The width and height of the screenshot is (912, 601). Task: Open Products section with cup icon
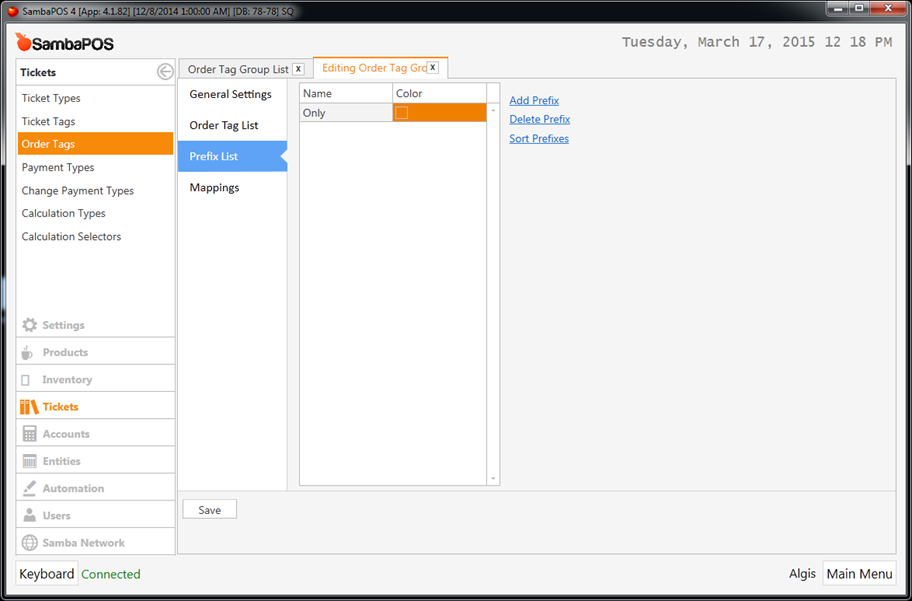click(30, 352)
